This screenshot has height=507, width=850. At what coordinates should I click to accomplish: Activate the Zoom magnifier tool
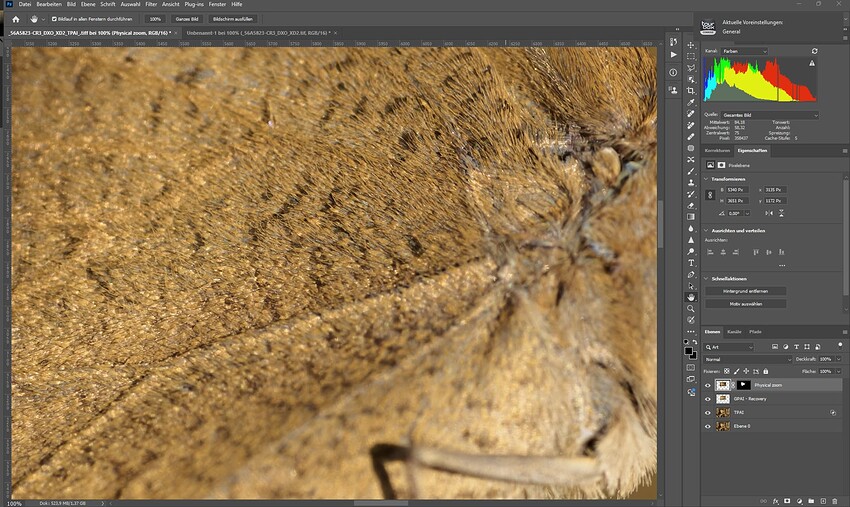click(x=691, y=309)
